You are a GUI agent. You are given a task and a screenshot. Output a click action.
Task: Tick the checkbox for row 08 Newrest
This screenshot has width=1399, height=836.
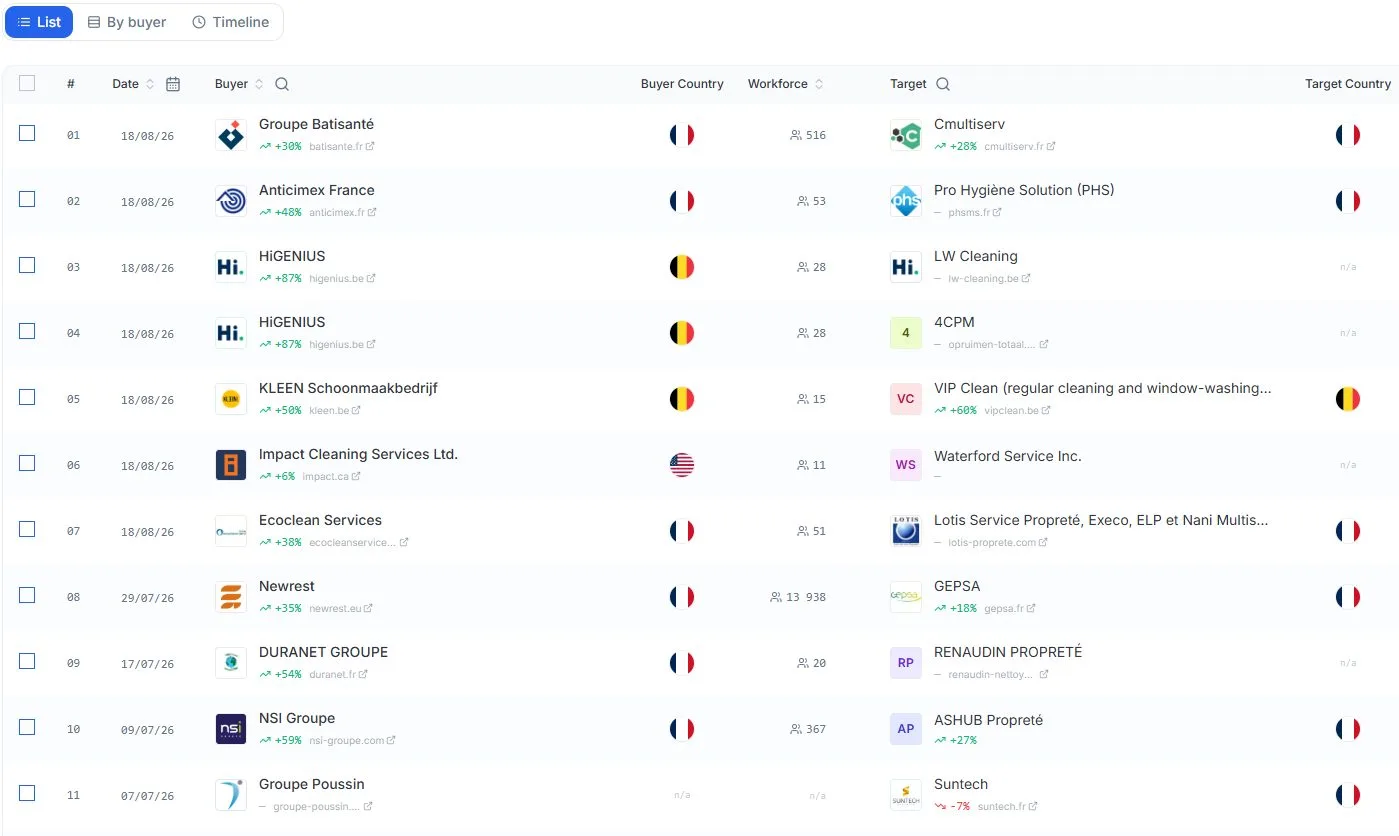point(27,595)
